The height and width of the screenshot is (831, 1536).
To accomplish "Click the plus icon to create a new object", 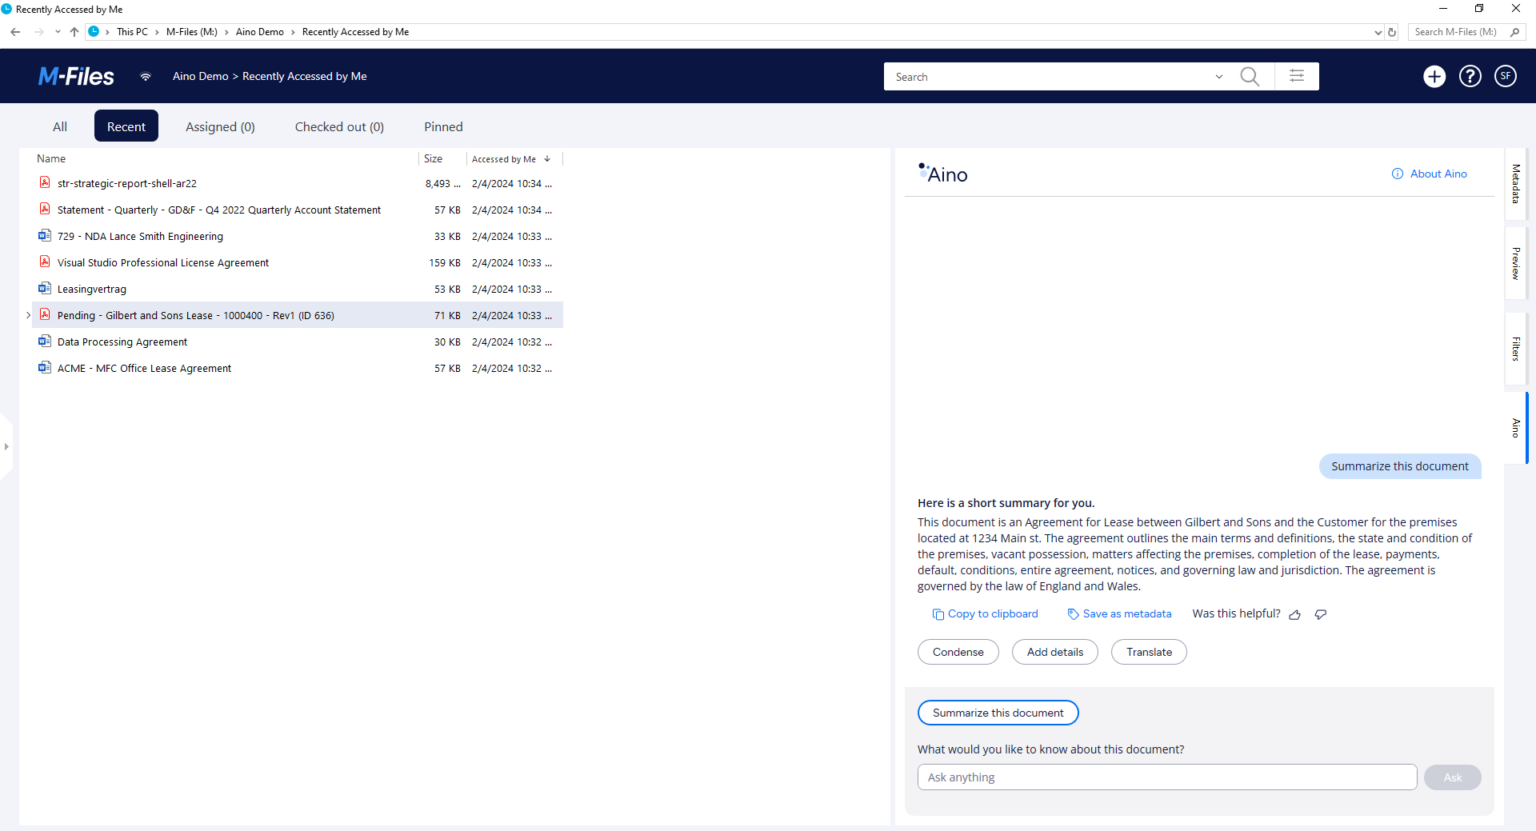I will (x=1434, y=75).
